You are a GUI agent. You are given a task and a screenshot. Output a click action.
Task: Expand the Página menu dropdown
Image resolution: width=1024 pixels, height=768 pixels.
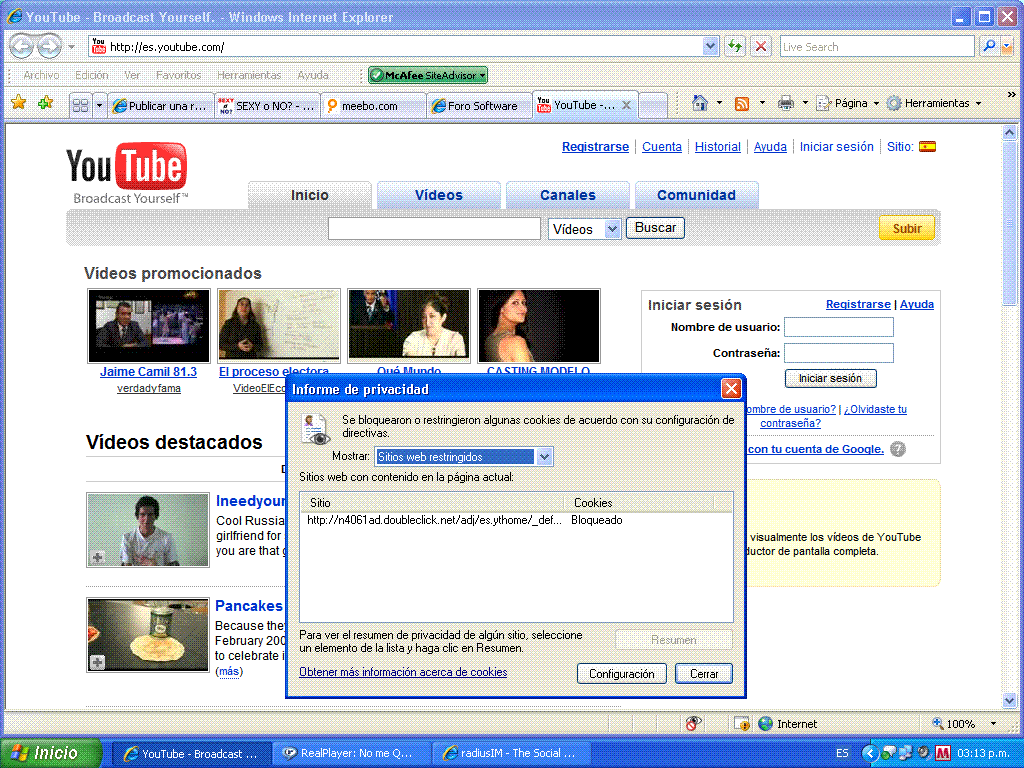876,103
